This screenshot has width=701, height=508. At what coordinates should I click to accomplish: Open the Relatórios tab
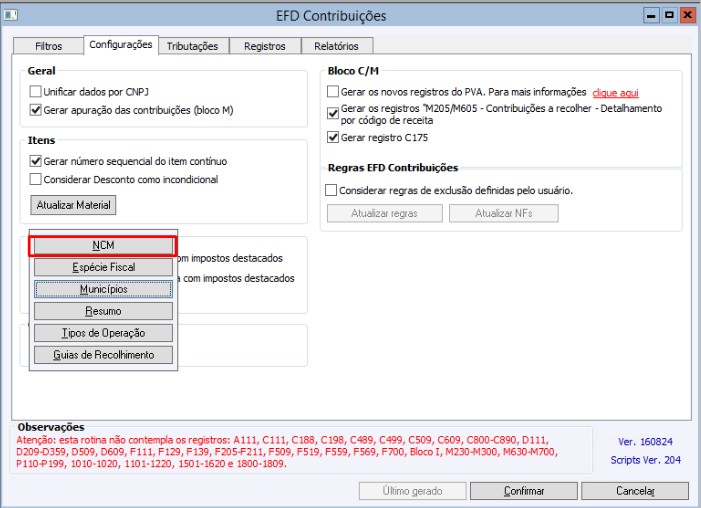pyautogui.click(x=337, y=46)
